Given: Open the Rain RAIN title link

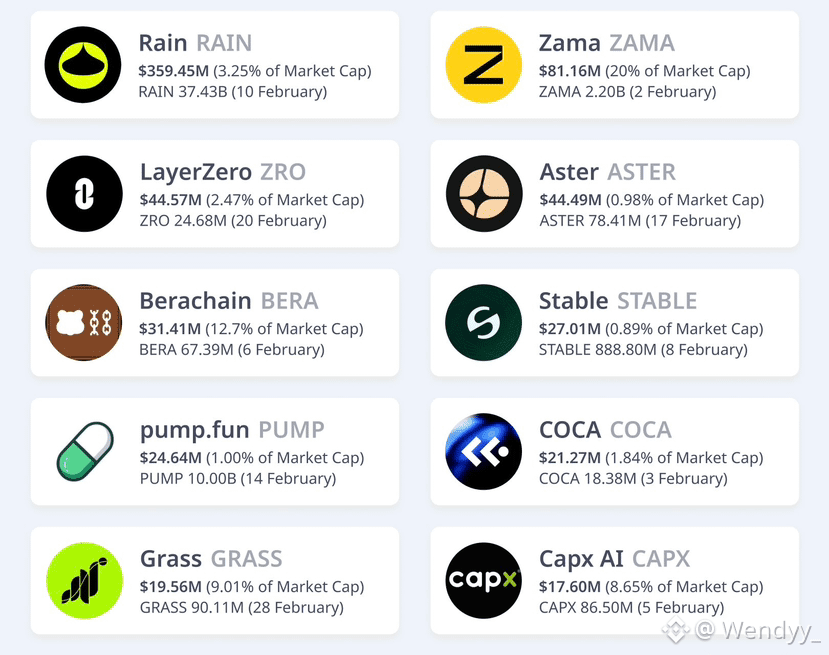Looking at the screenshot, I should tap(195, 43).
